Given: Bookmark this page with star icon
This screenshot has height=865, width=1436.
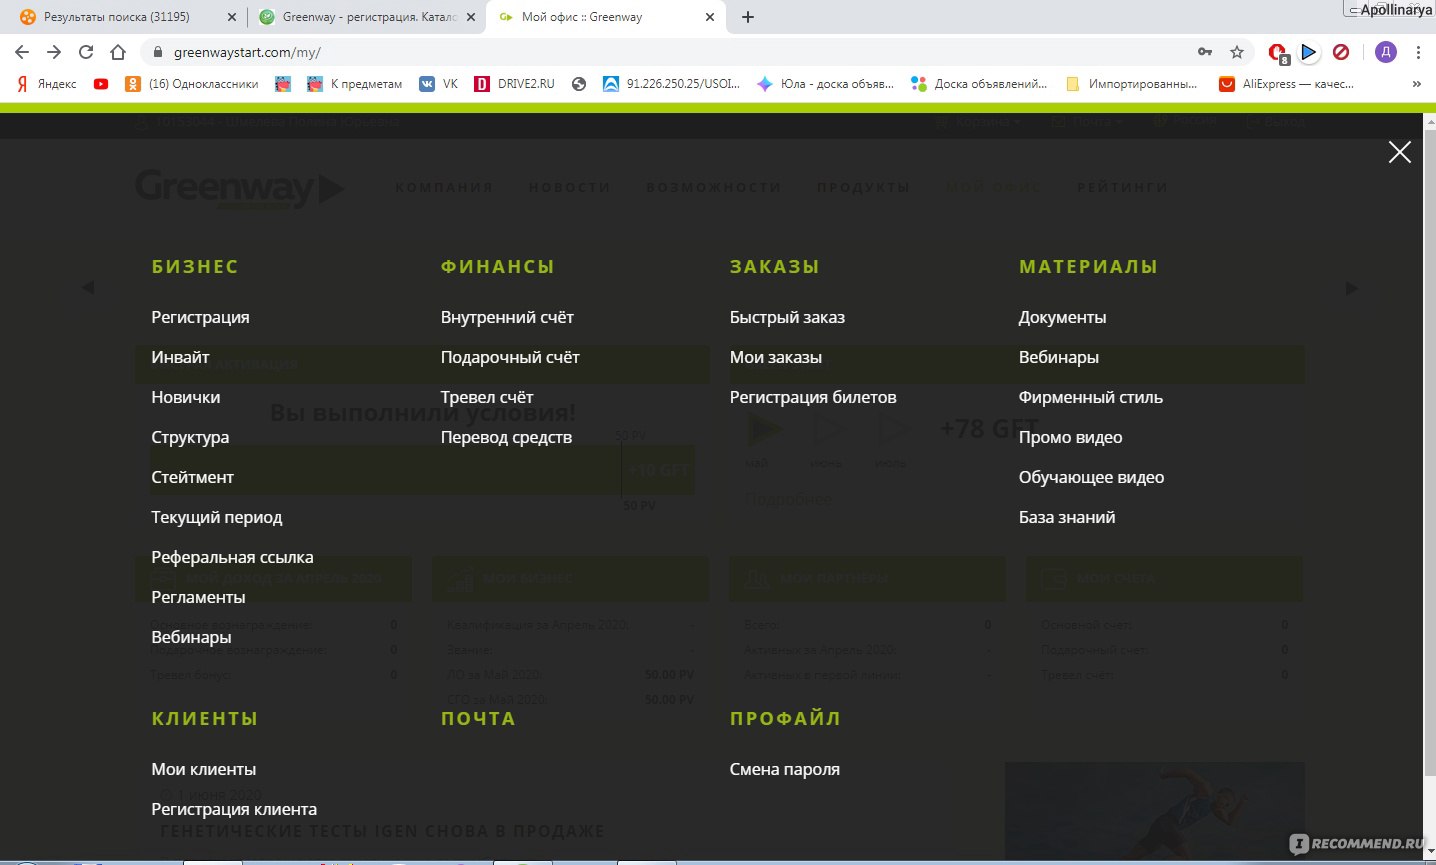Looking at the screenshot, I should pos(1237,52).
